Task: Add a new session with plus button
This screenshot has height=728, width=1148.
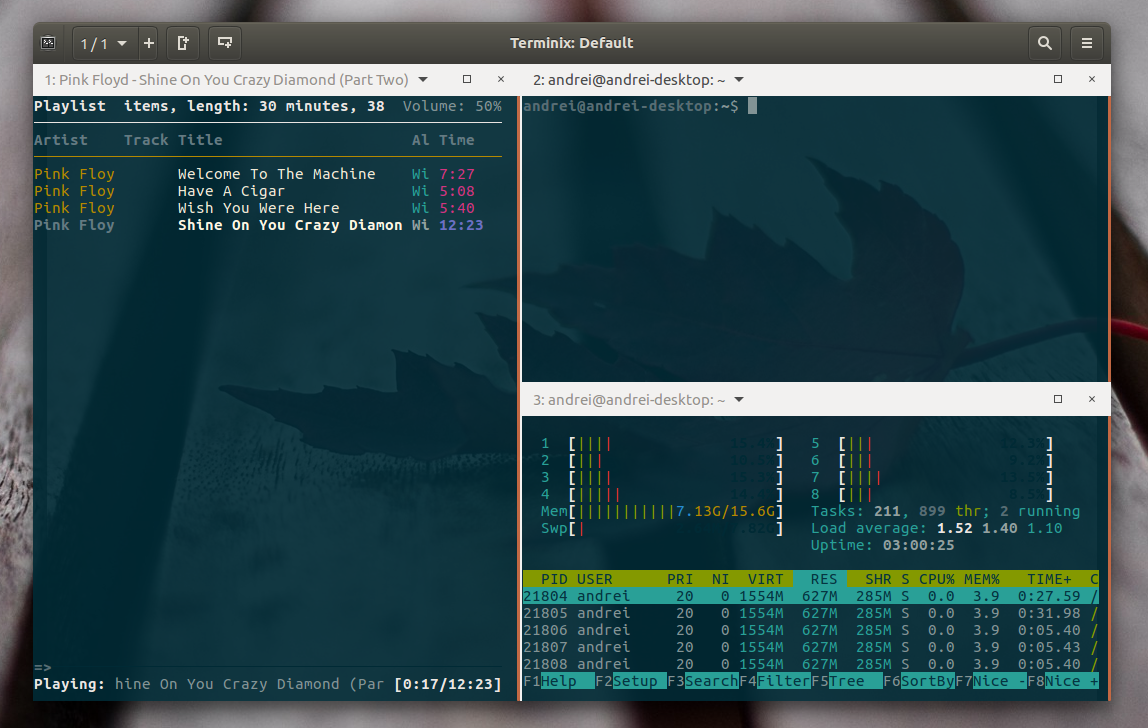Action: point(149,43)
